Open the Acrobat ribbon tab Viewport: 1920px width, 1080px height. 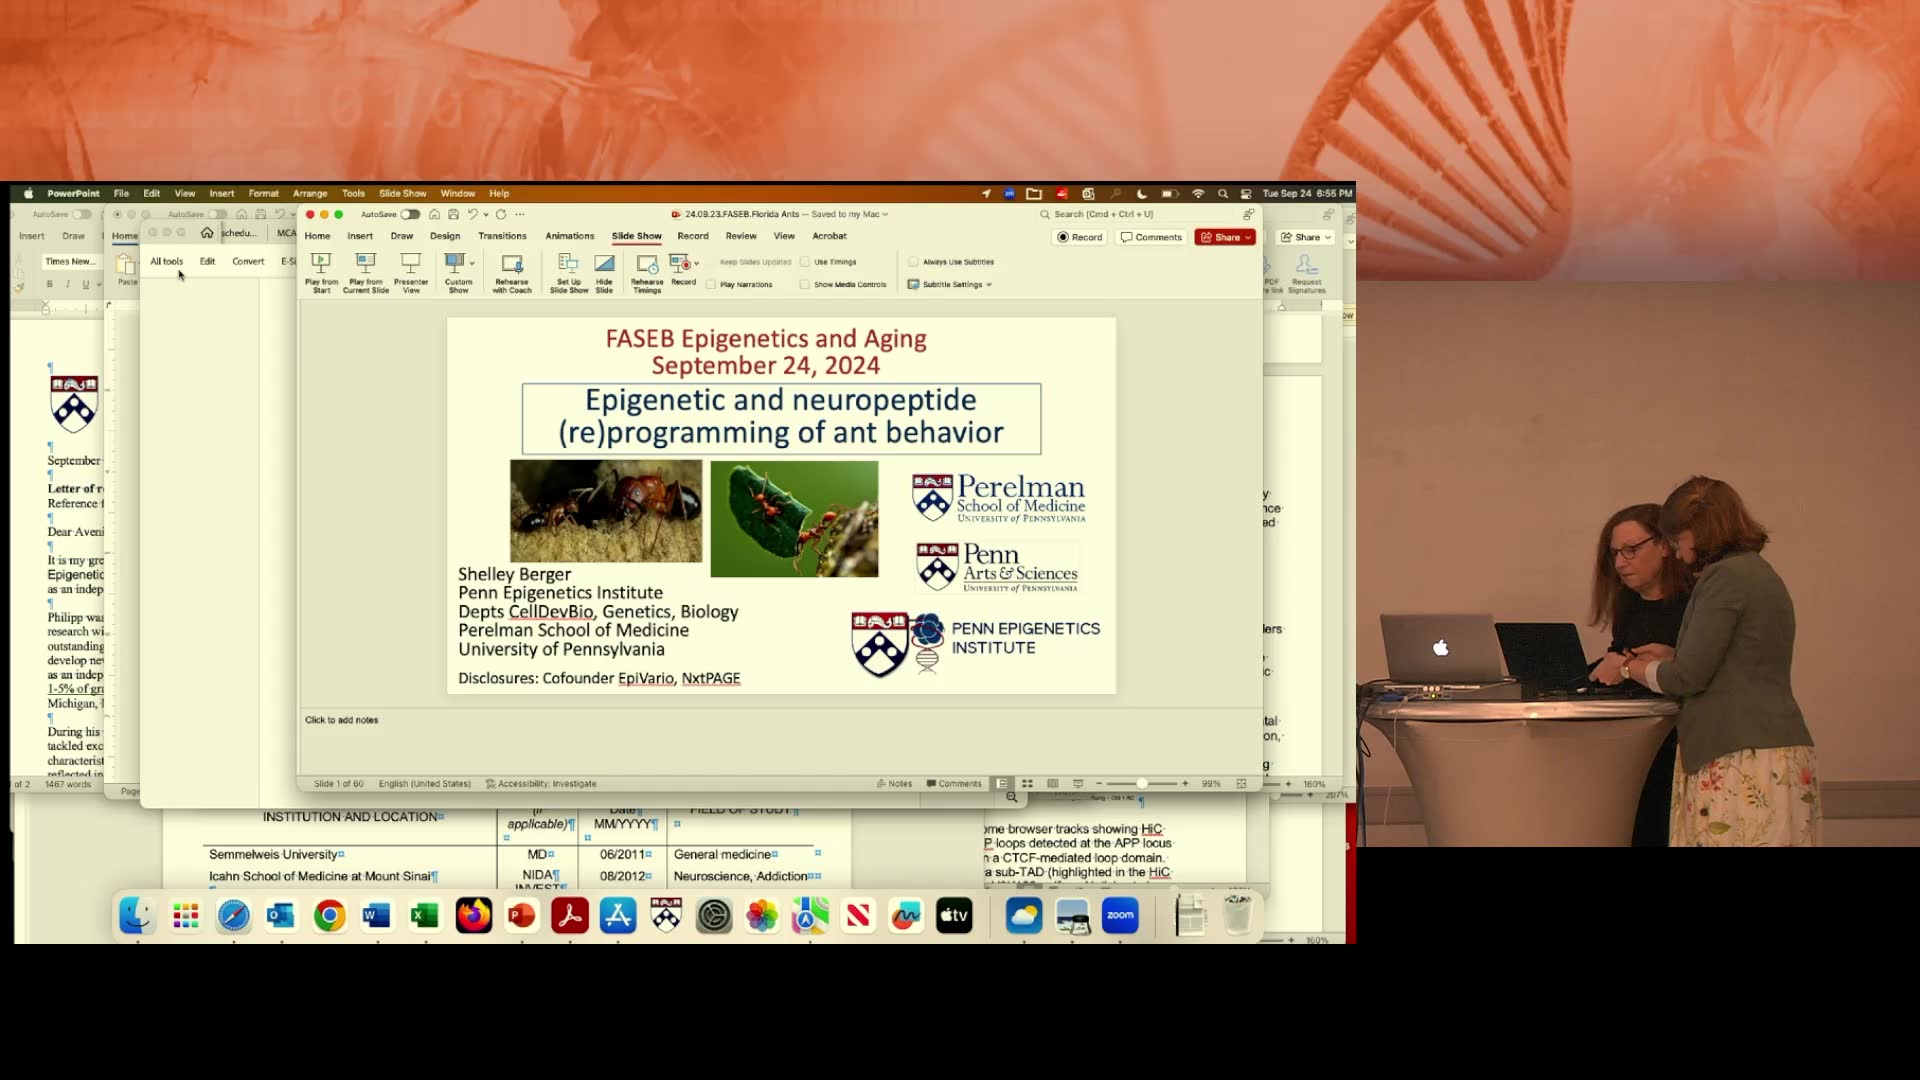coord(829,236)
